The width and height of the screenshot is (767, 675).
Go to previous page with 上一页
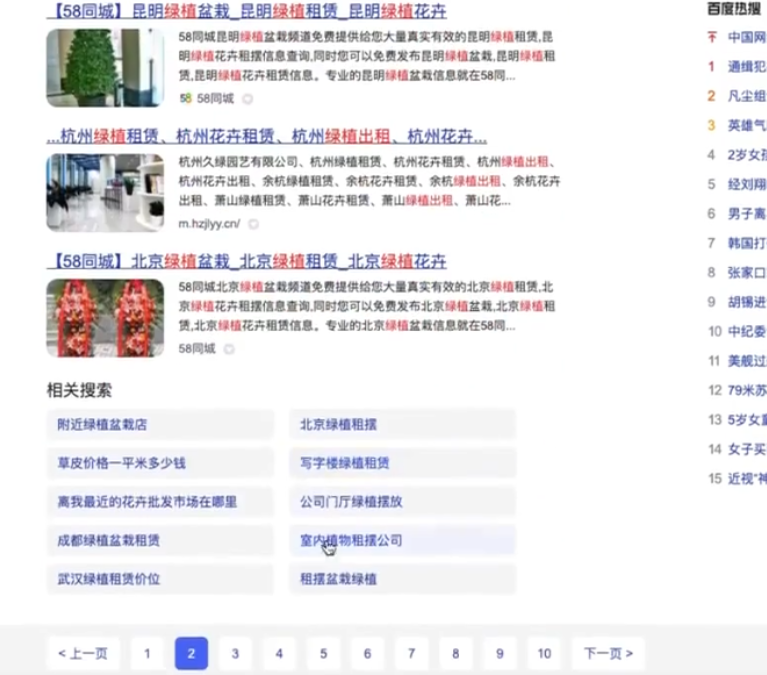point(83,653)
